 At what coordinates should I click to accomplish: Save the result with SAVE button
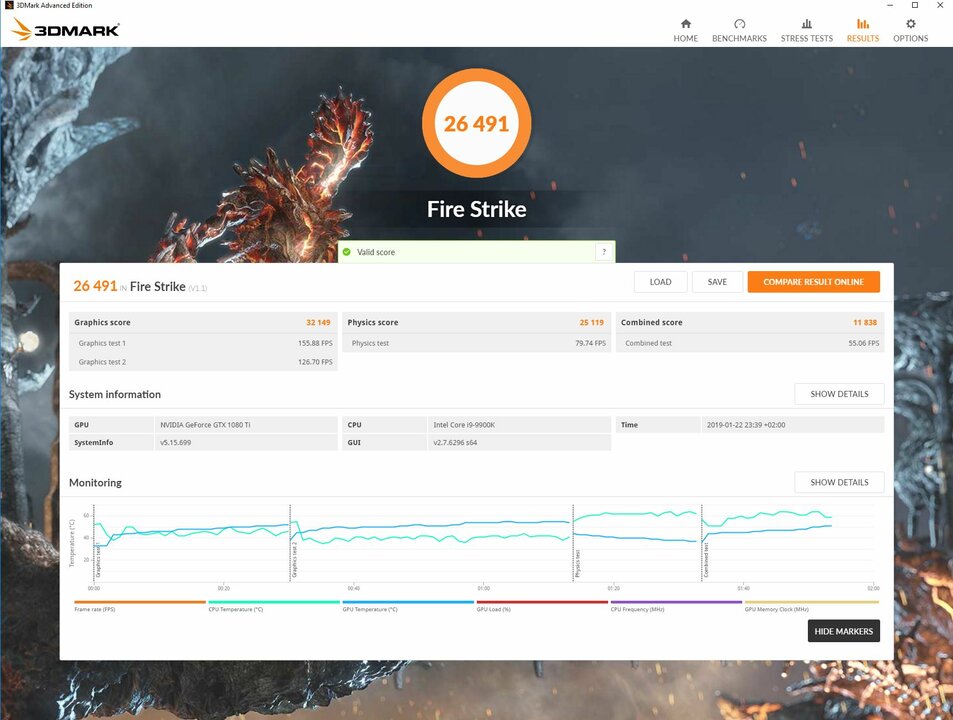[717, 282]
